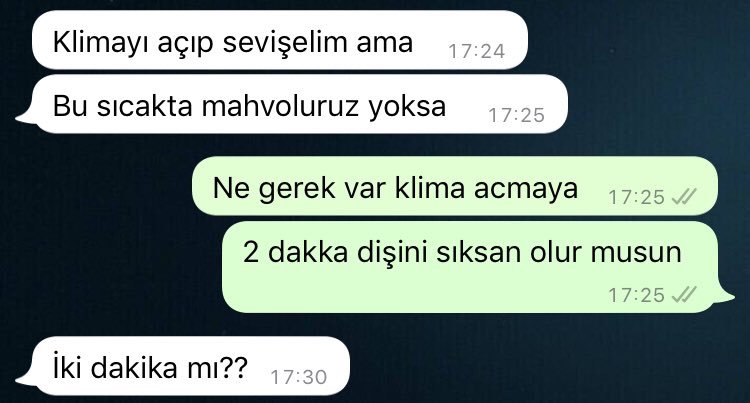Click the tail of 'Bu sıcakta mahvoluruz' bubble
Viewport: 750px width, 403px height.
(26, 117)
